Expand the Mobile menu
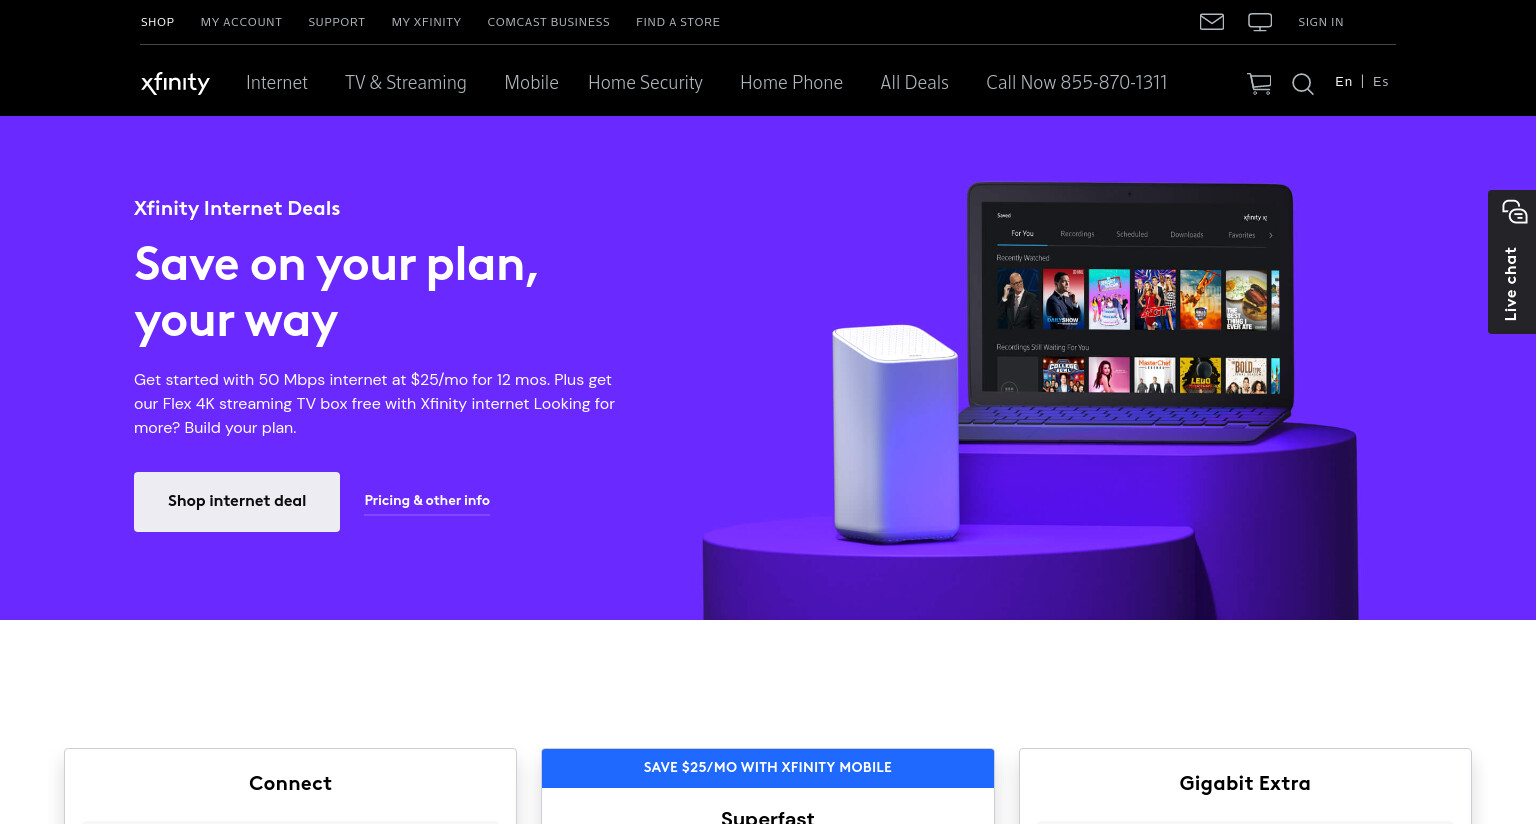The image size is (1536, 824). (531, 83)
